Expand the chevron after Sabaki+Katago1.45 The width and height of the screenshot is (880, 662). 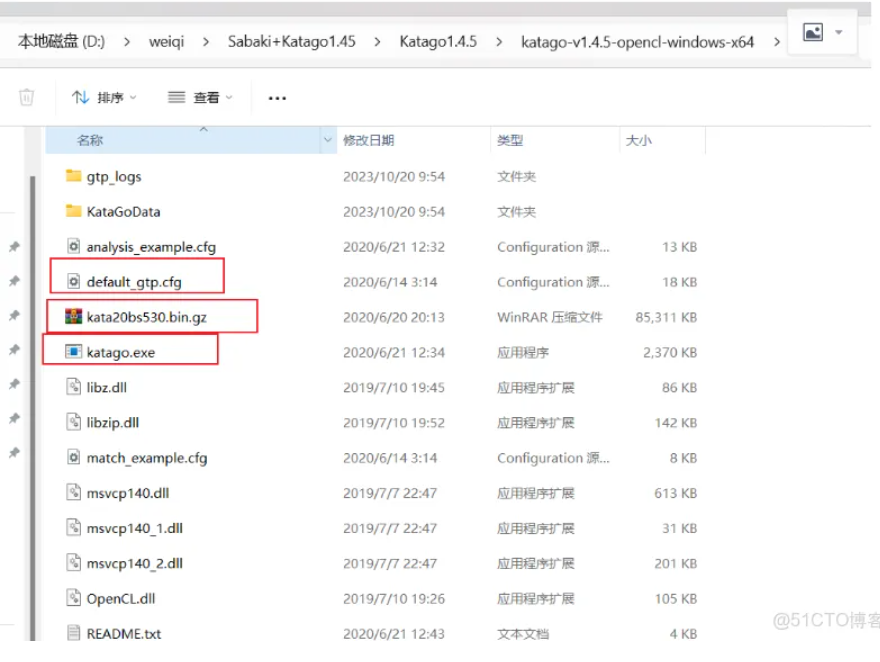[377, 42]
